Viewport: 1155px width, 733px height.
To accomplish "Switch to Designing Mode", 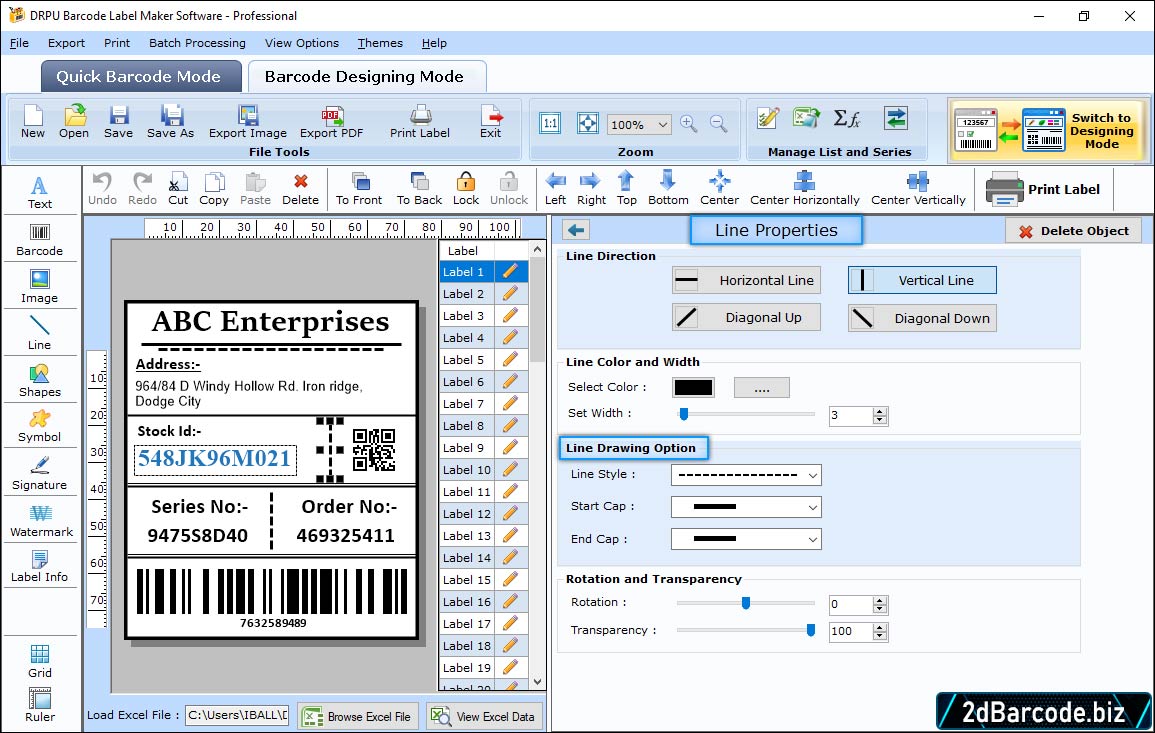I will pyautogui.click(x=1049, y=130).
